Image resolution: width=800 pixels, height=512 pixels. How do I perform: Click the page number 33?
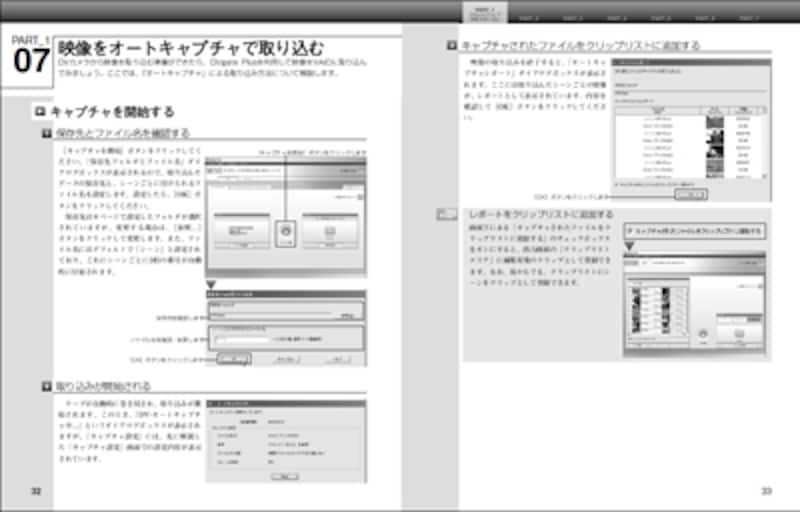(x=766, y=491)
